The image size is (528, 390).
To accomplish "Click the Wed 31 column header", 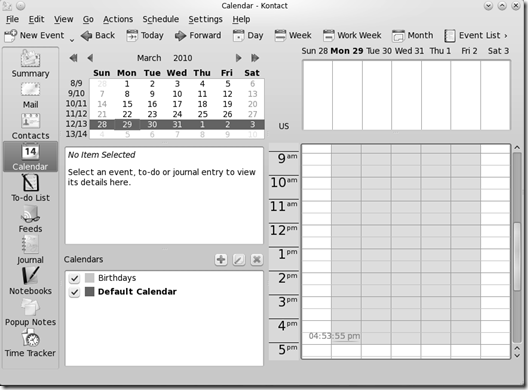I will click(409, 51).
